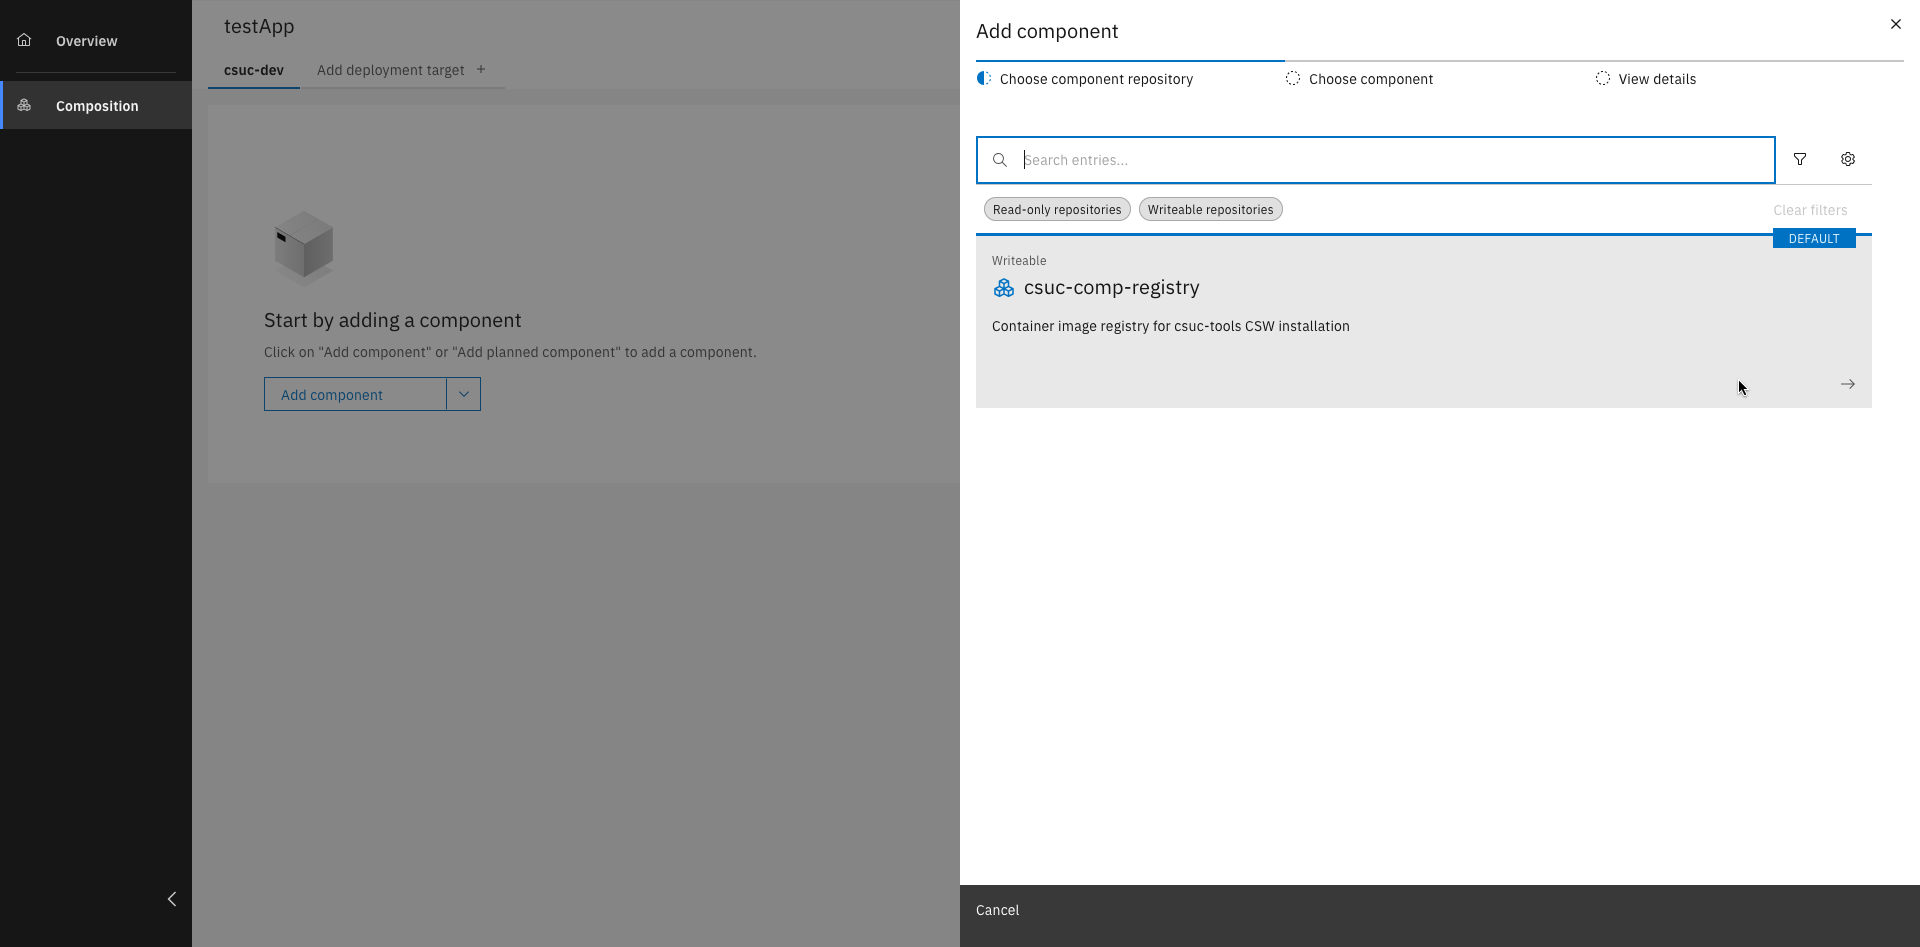Image resolution: width=1920 pixels, height=947 pixels.
Task: Toggle the Writeable repositories filter tag
Action: 1210,209
